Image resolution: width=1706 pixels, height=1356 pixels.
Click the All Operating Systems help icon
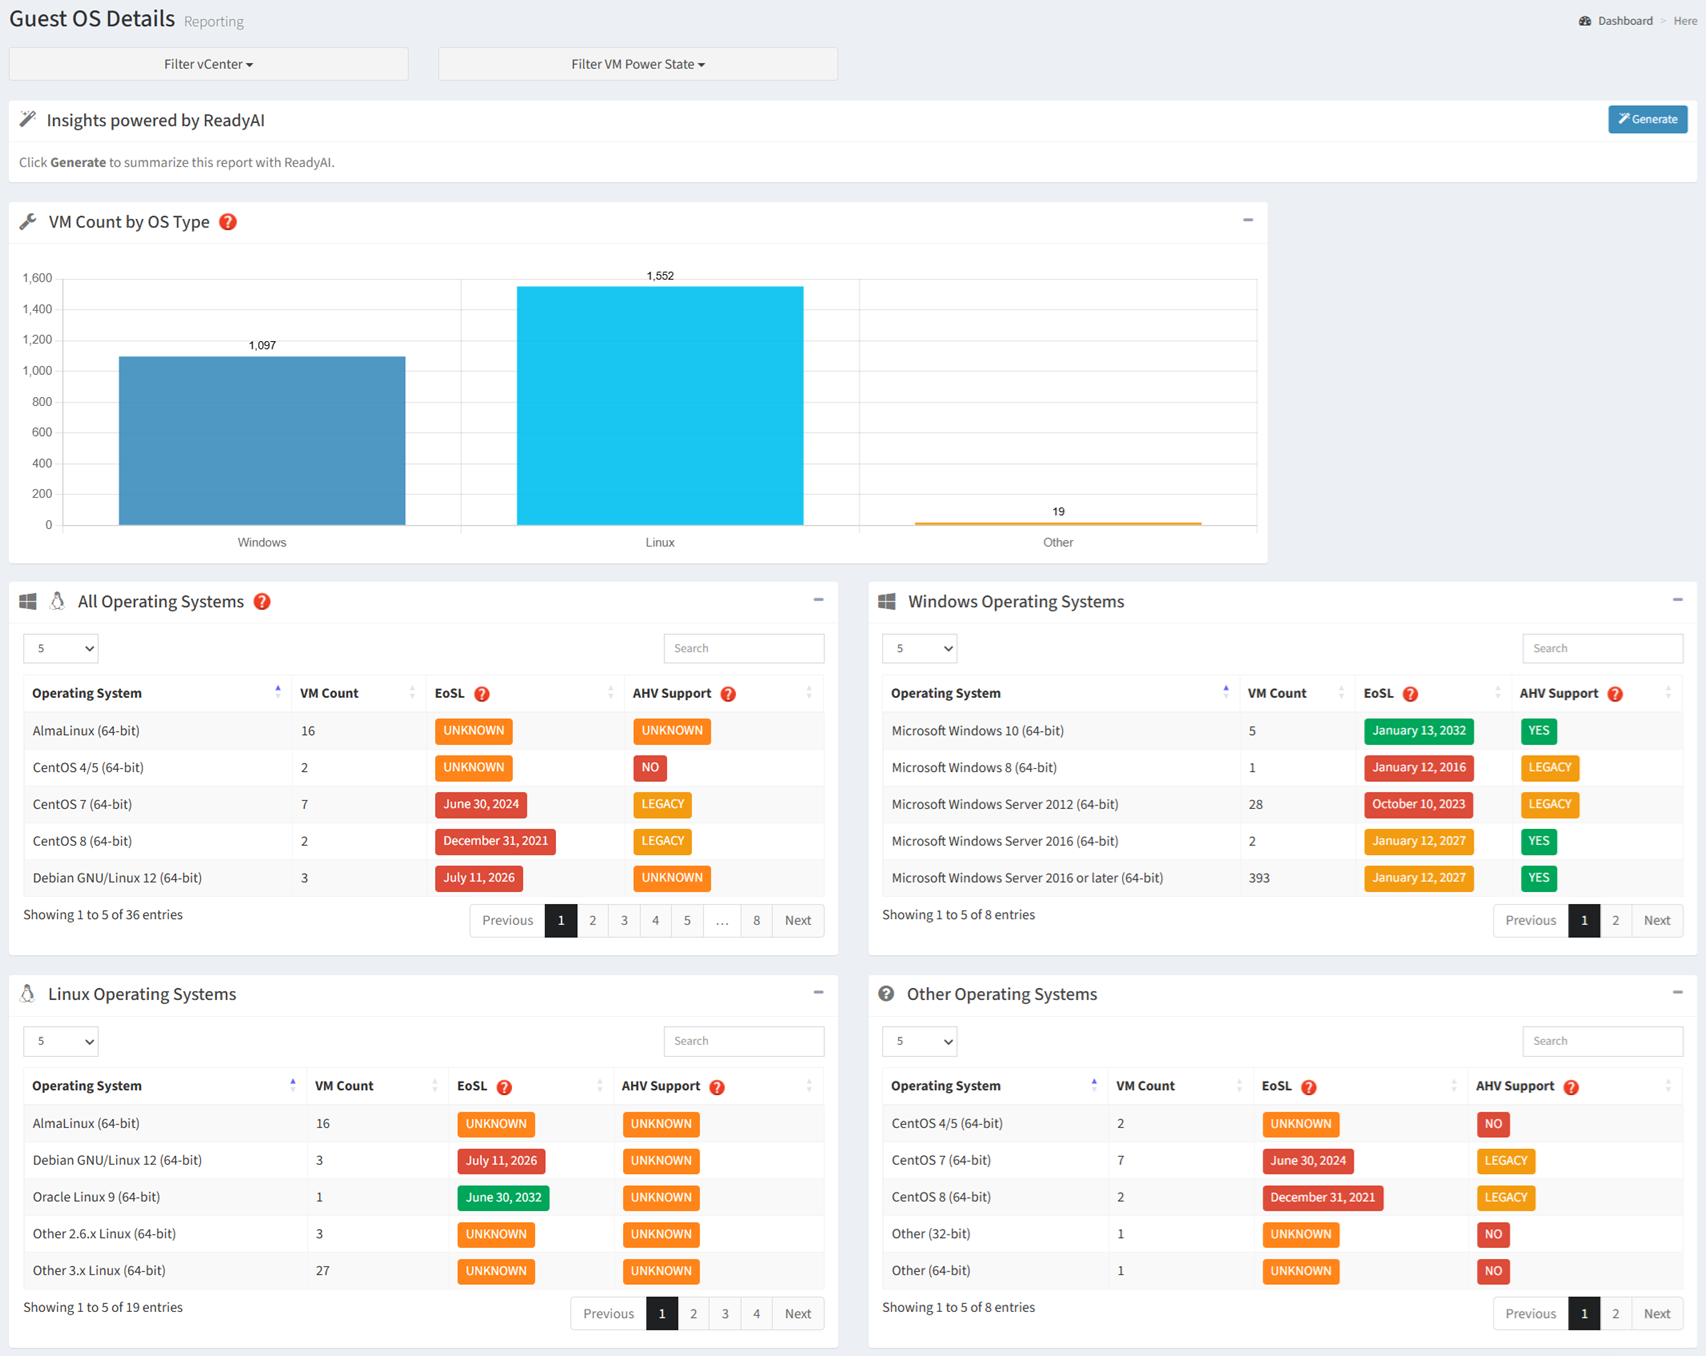pos(262,602)
